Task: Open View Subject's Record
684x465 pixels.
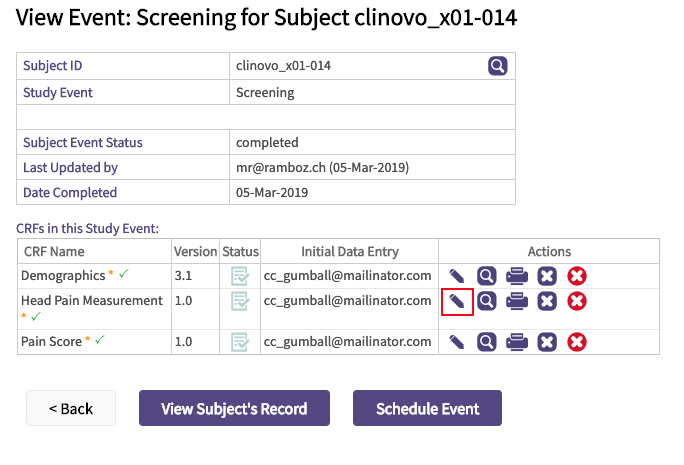Action: point(233,408)
